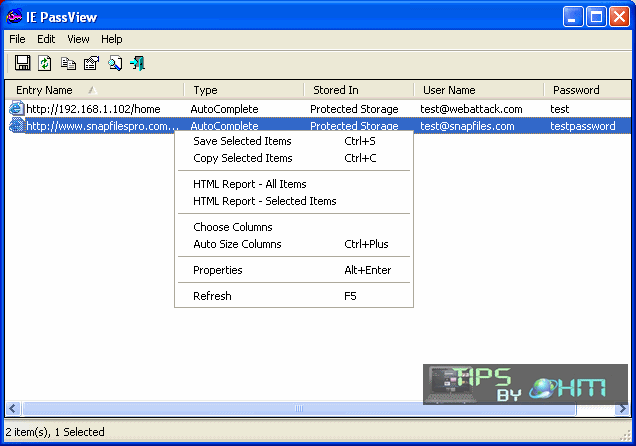Open Properties via the toolbar icon
This screenshot has height=446, width=636.
tap(91, 63)
